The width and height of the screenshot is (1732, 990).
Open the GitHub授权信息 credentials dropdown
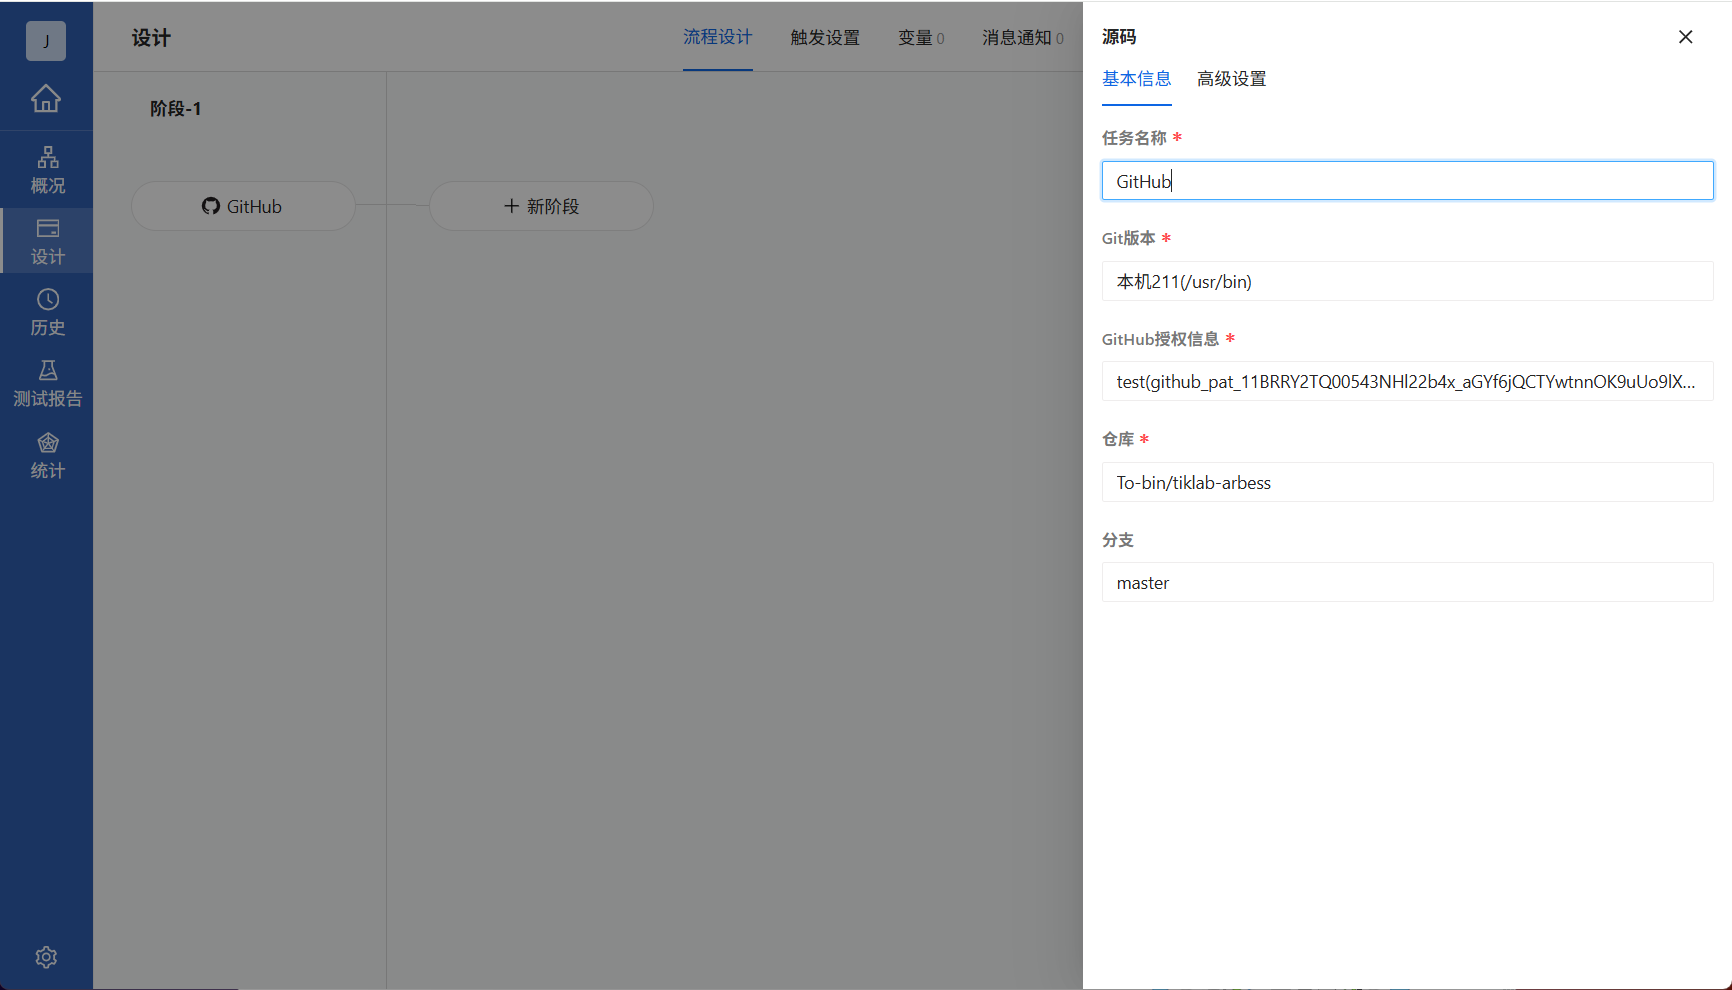coord(1406,381)
